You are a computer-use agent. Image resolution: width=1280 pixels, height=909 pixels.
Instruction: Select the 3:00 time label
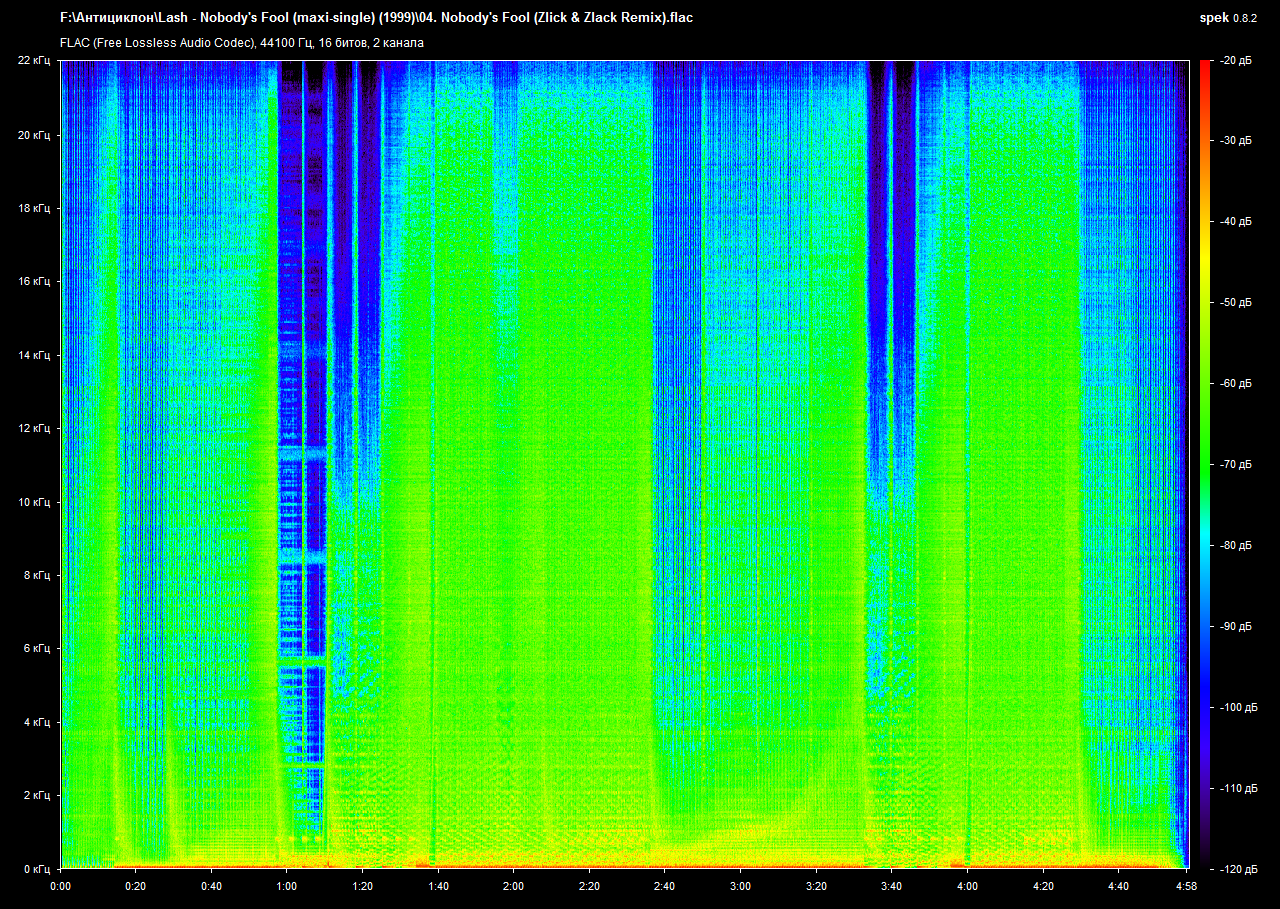[x=740, y=886]
